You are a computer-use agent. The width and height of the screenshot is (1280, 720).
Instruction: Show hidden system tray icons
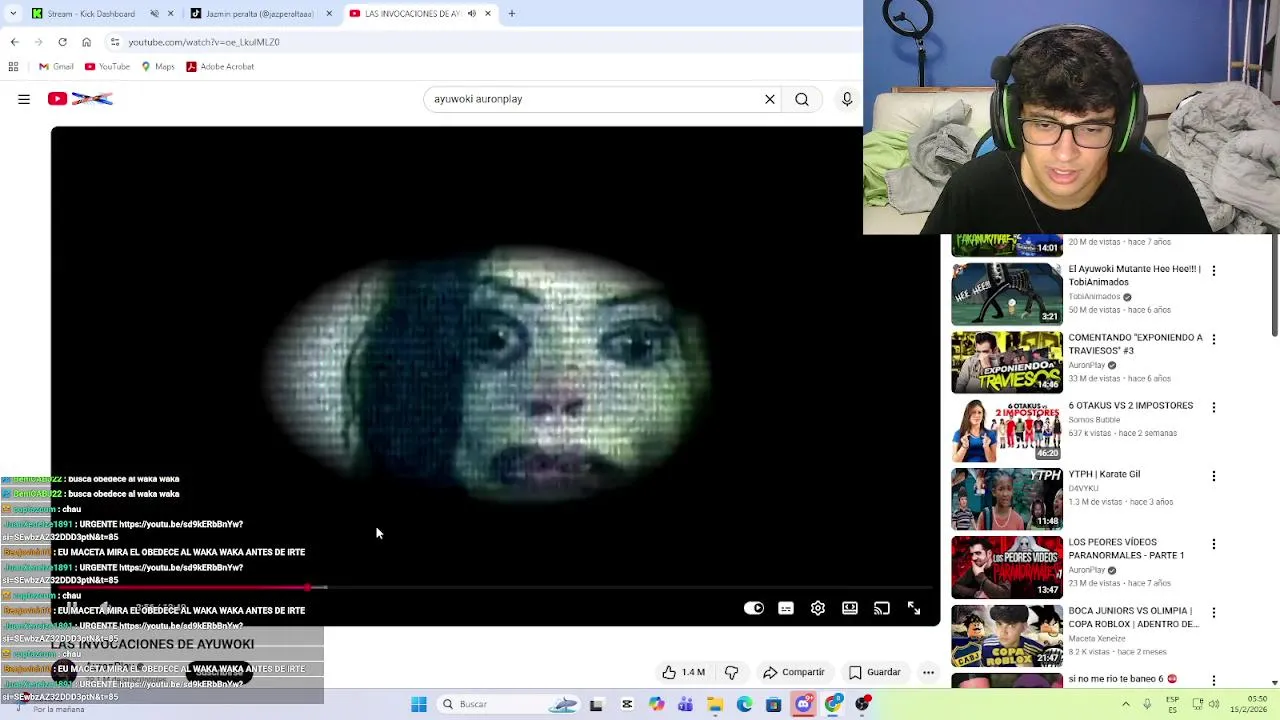point(1126,704)
